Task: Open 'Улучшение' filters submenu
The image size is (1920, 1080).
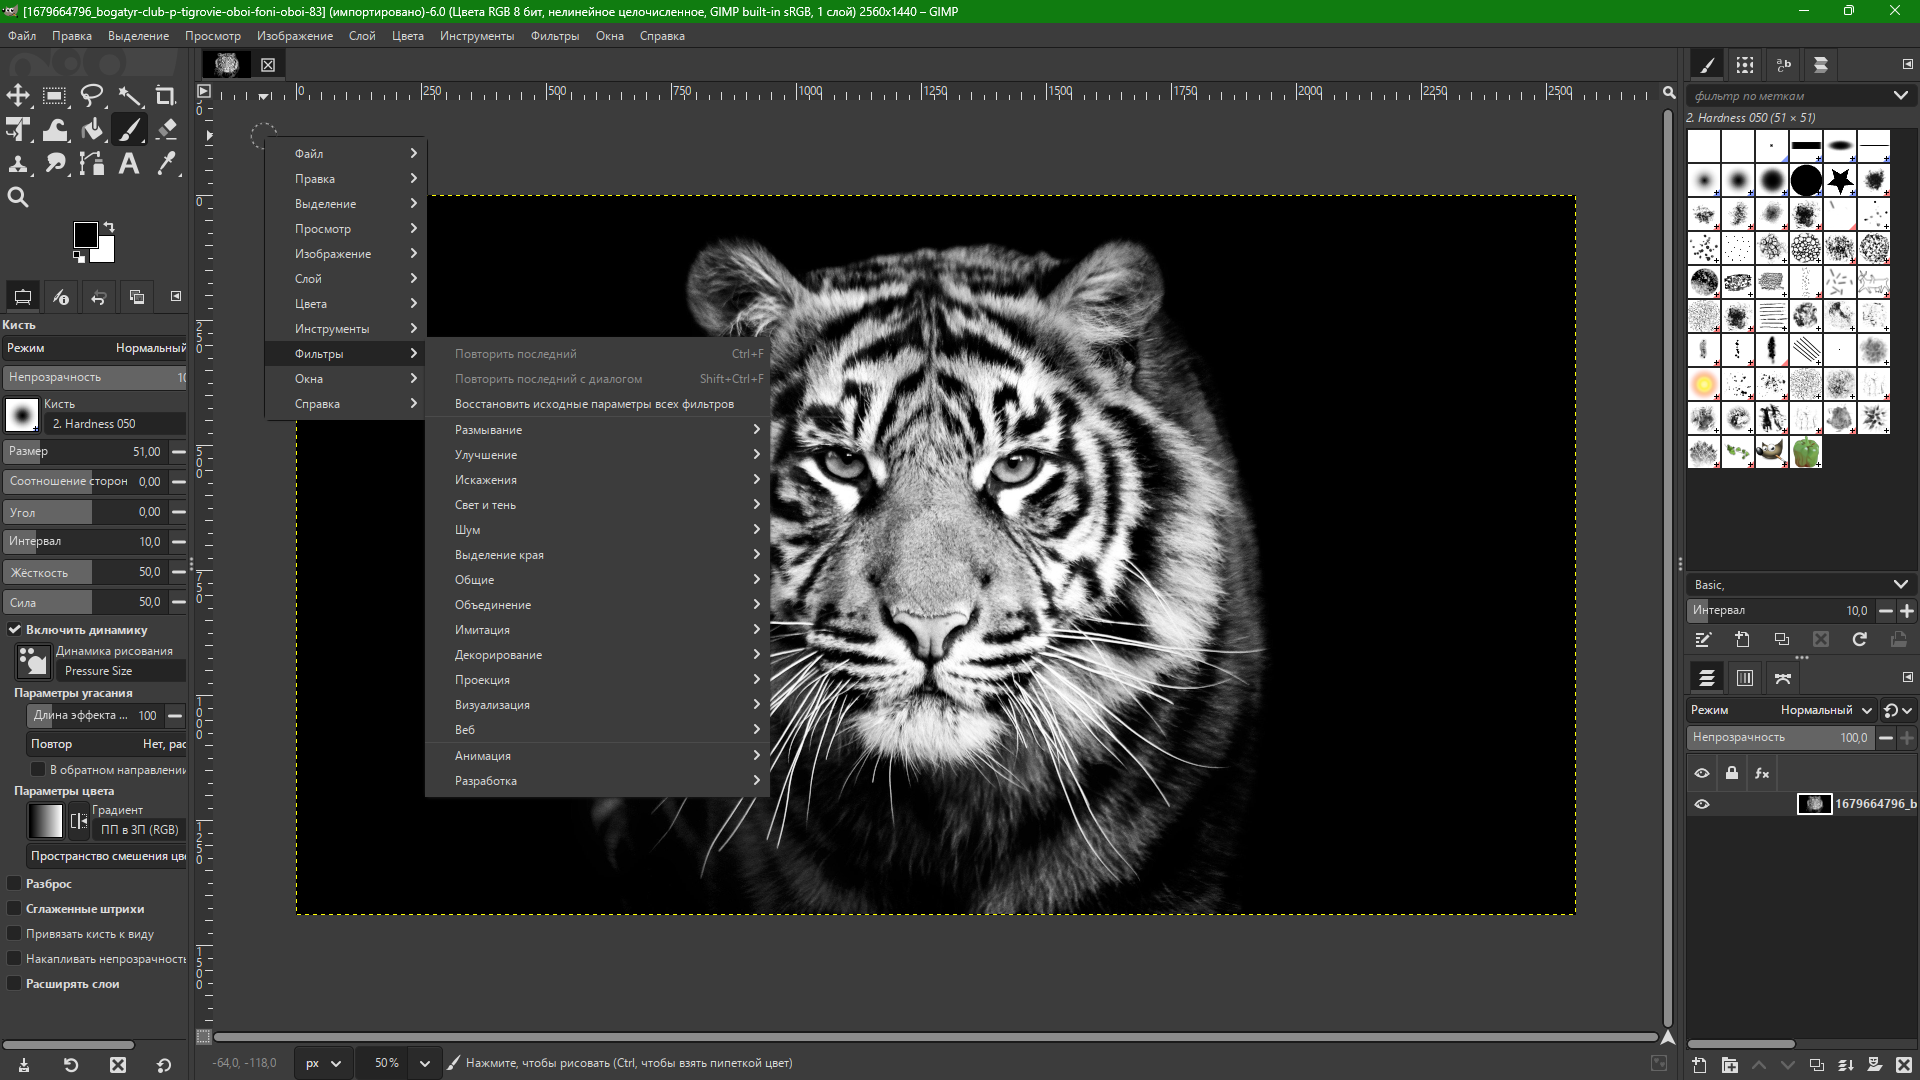Action: coord(597,455)
